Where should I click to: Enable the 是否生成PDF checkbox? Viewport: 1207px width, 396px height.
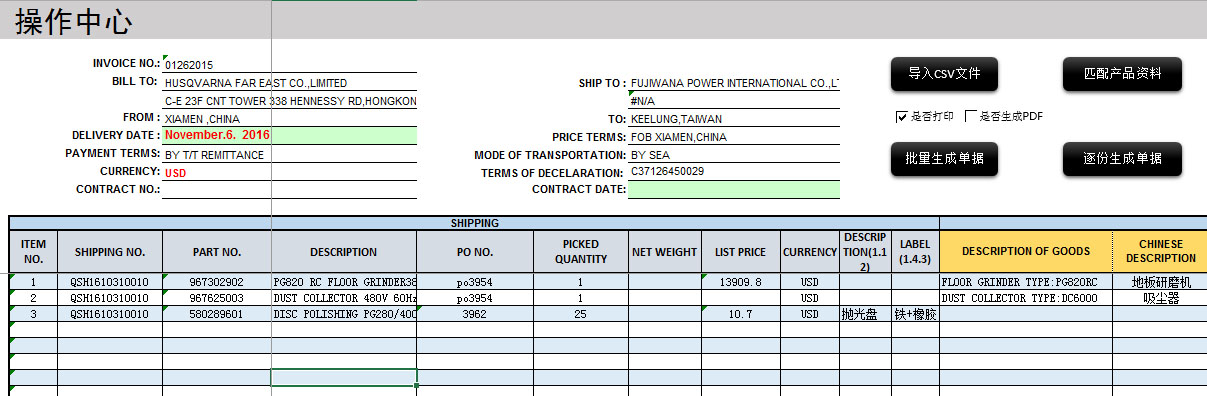coord(970,117)
